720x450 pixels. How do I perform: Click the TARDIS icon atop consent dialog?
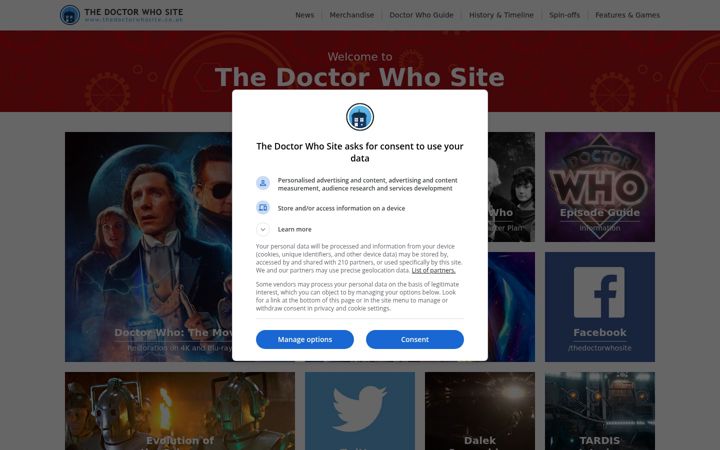click(360, 117)
